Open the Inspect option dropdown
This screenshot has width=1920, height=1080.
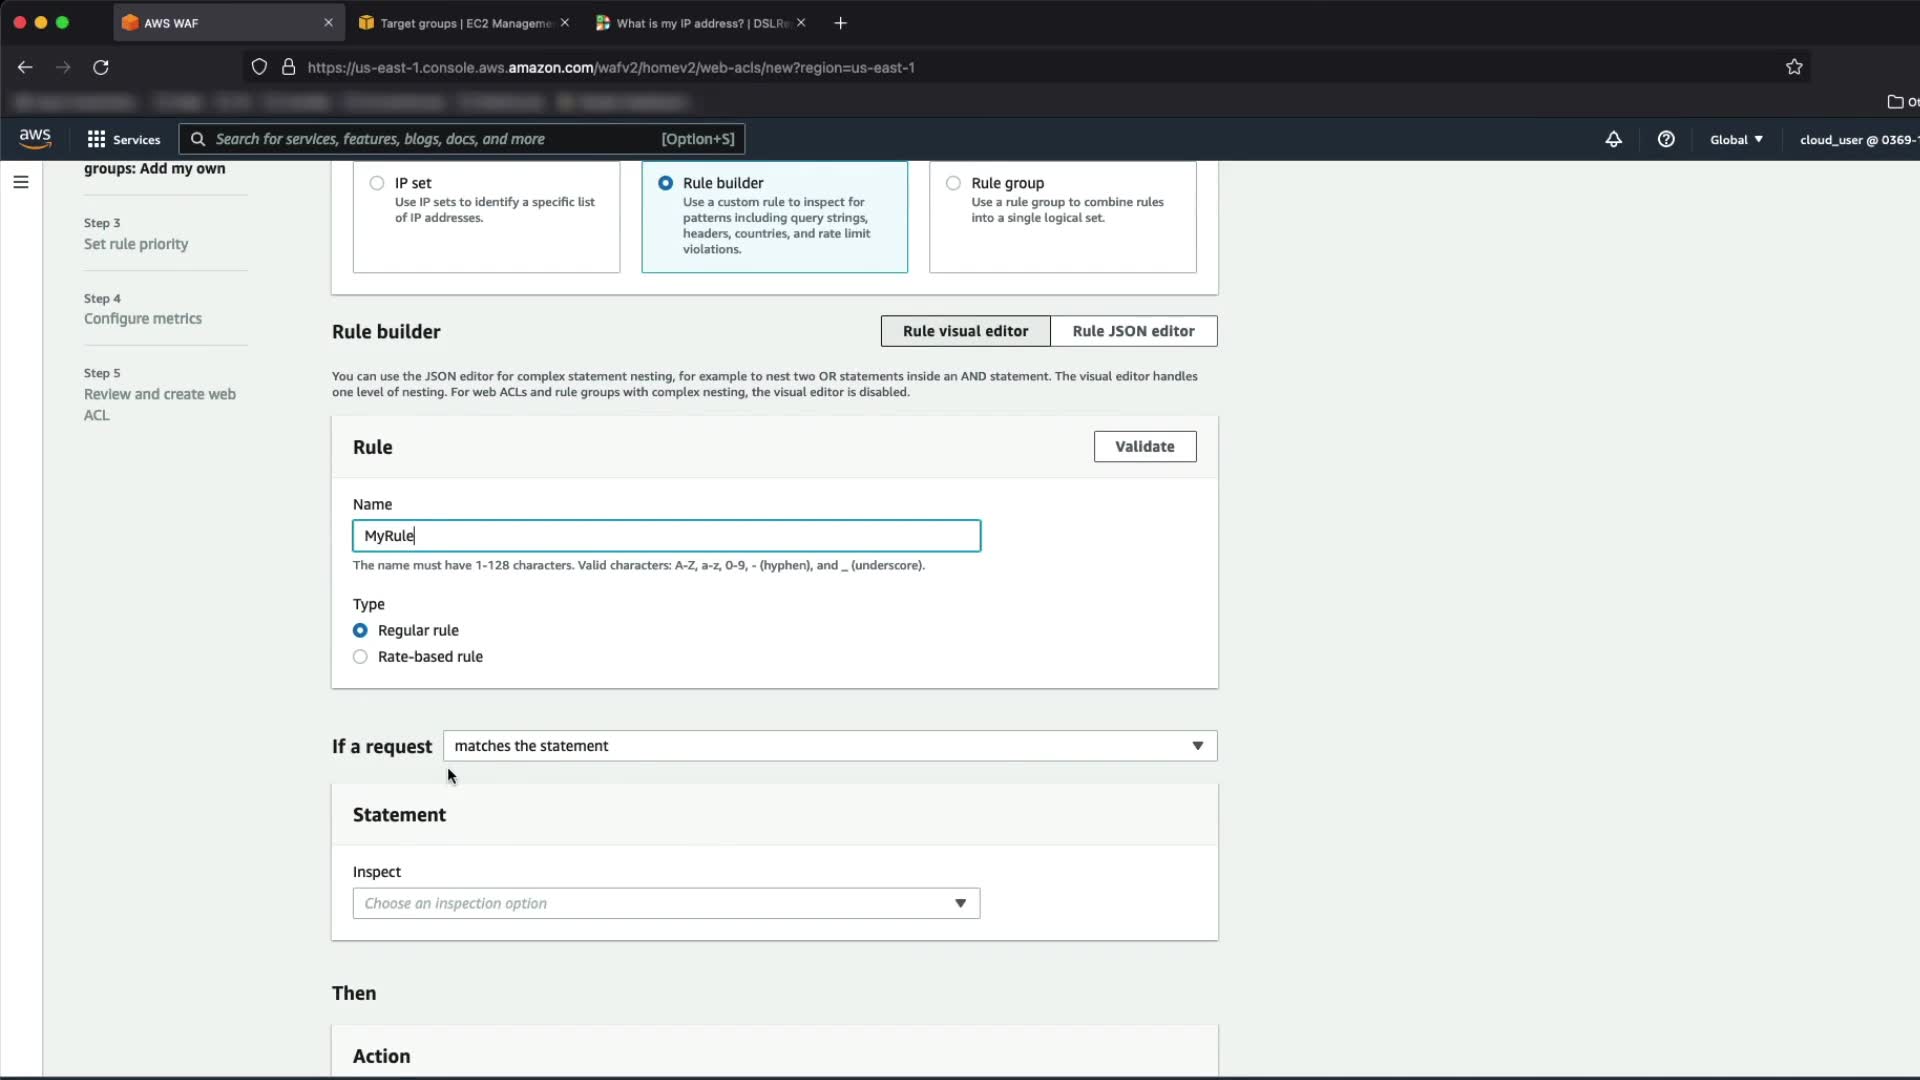point(666,903)
